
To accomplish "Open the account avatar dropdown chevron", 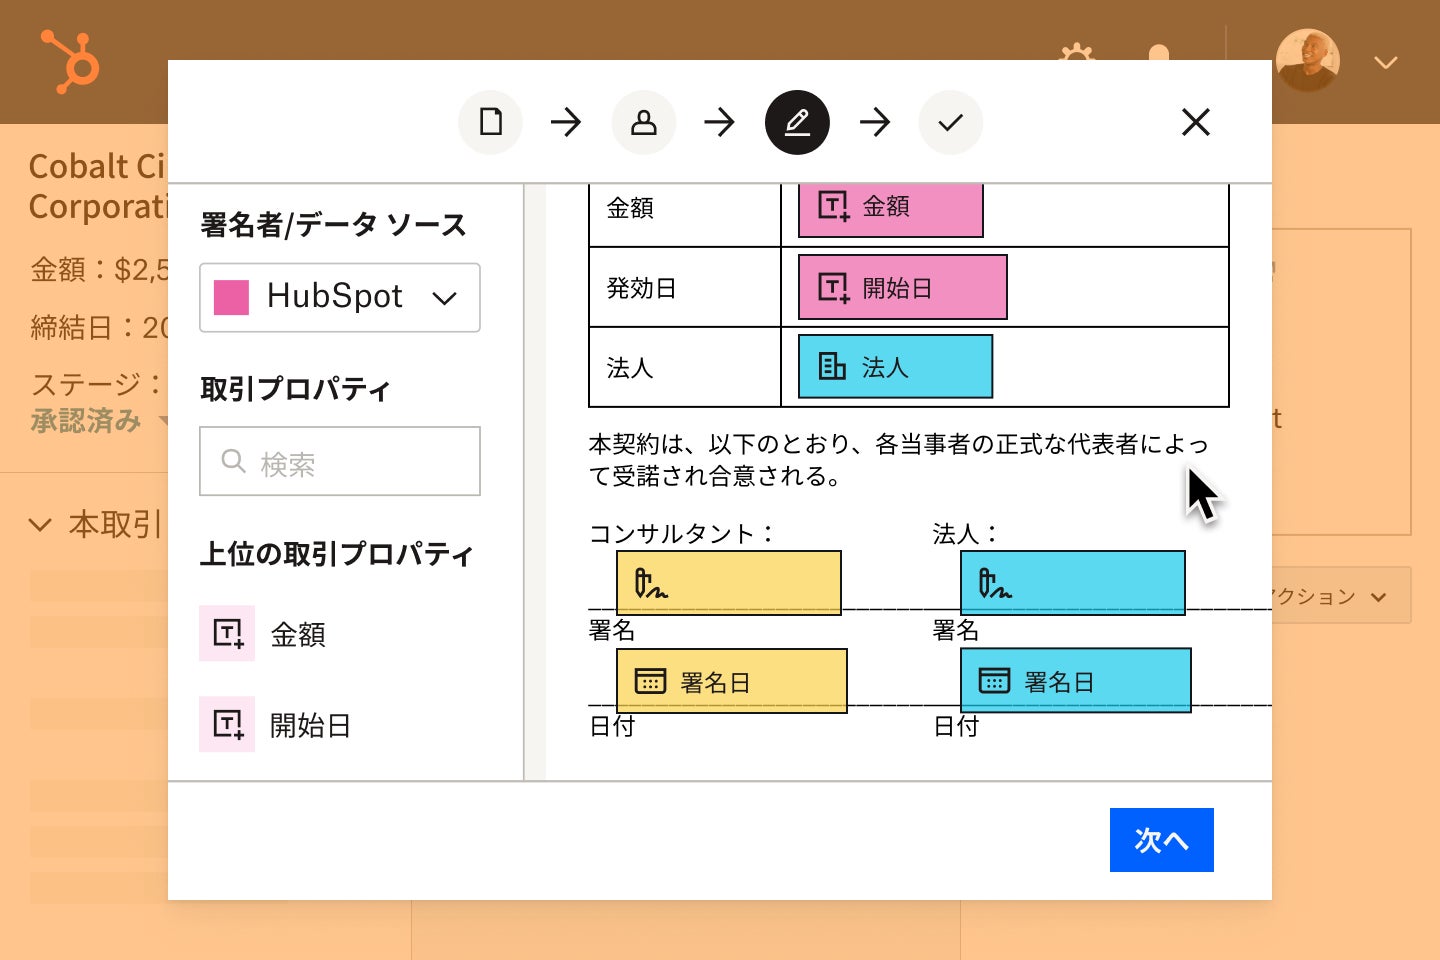I will pos(1385,63).
